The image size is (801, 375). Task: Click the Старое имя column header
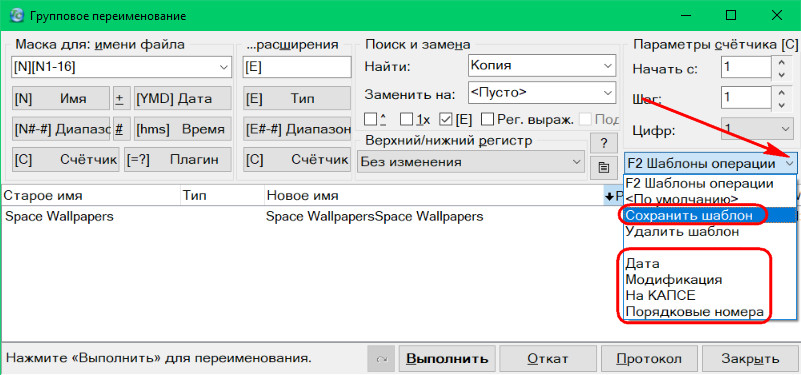[90, 196]
